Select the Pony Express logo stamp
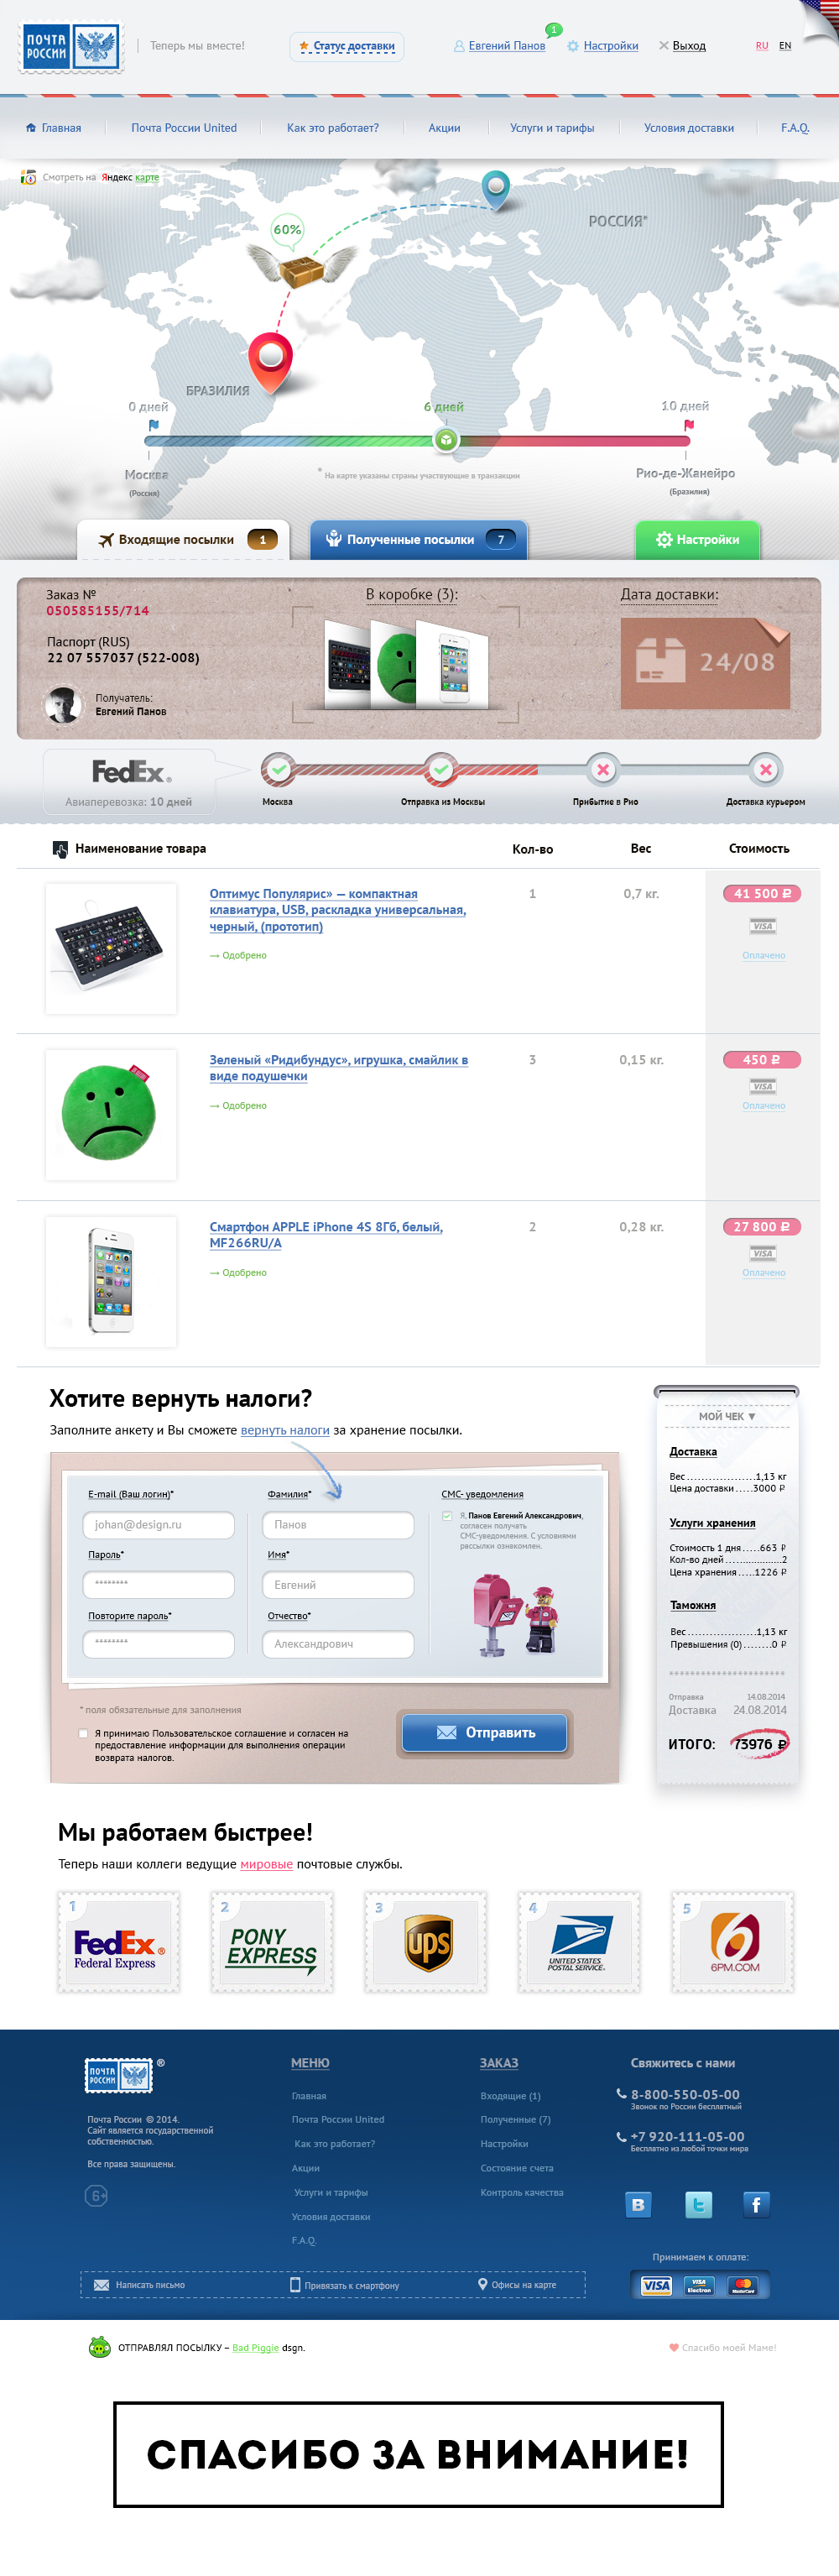The height and width of the screenshot is (2576, 839). coord(272,1941)
